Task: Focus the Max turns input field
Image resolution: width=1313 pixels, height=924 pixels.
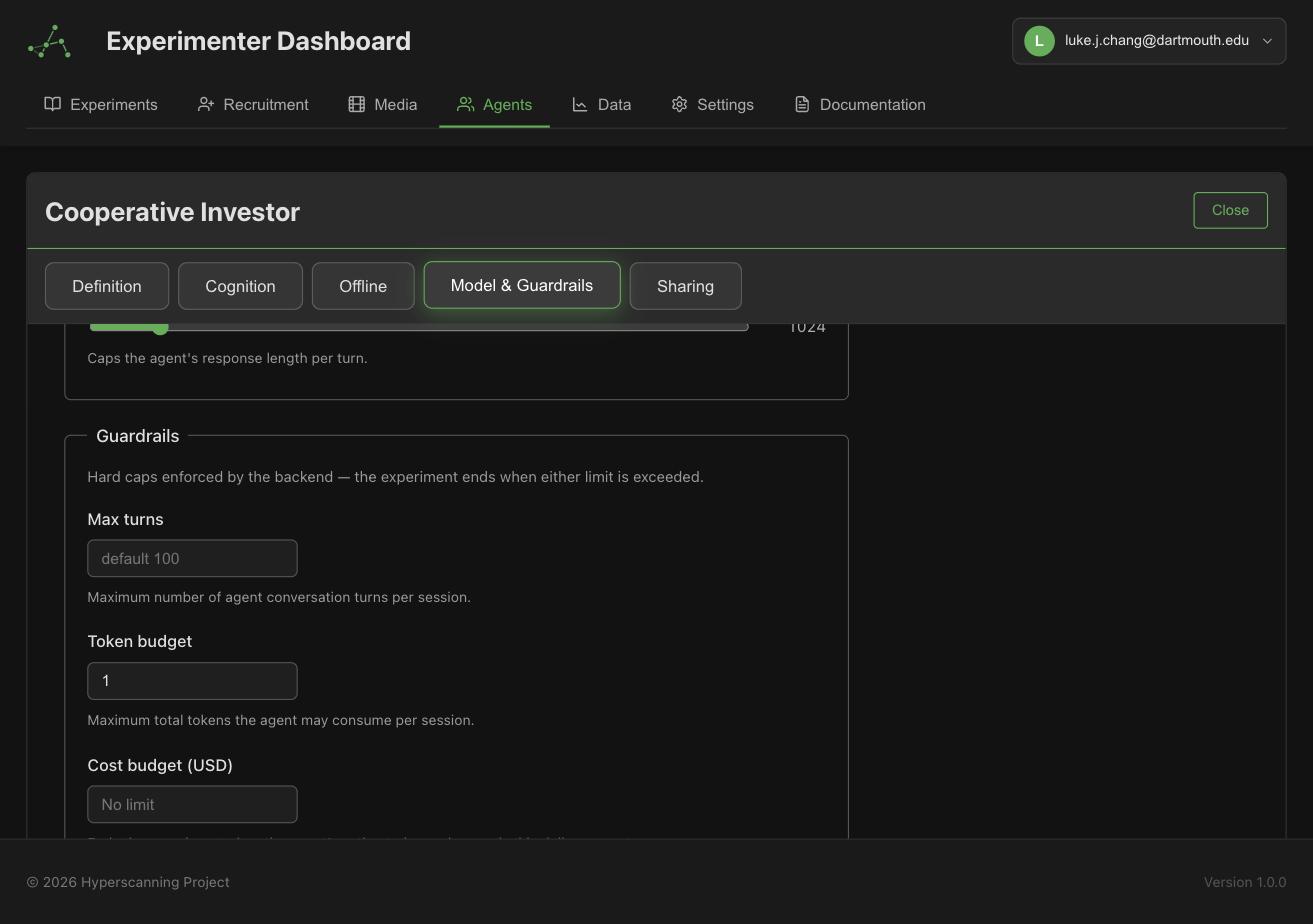Action: [x=192, y=558]
